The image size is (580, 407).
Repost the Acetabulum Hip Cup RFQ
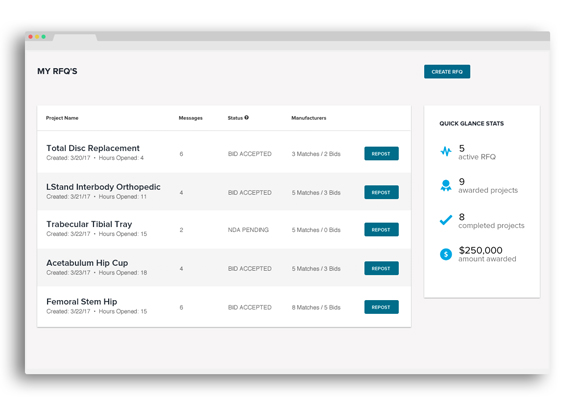(x=381, y=268)
